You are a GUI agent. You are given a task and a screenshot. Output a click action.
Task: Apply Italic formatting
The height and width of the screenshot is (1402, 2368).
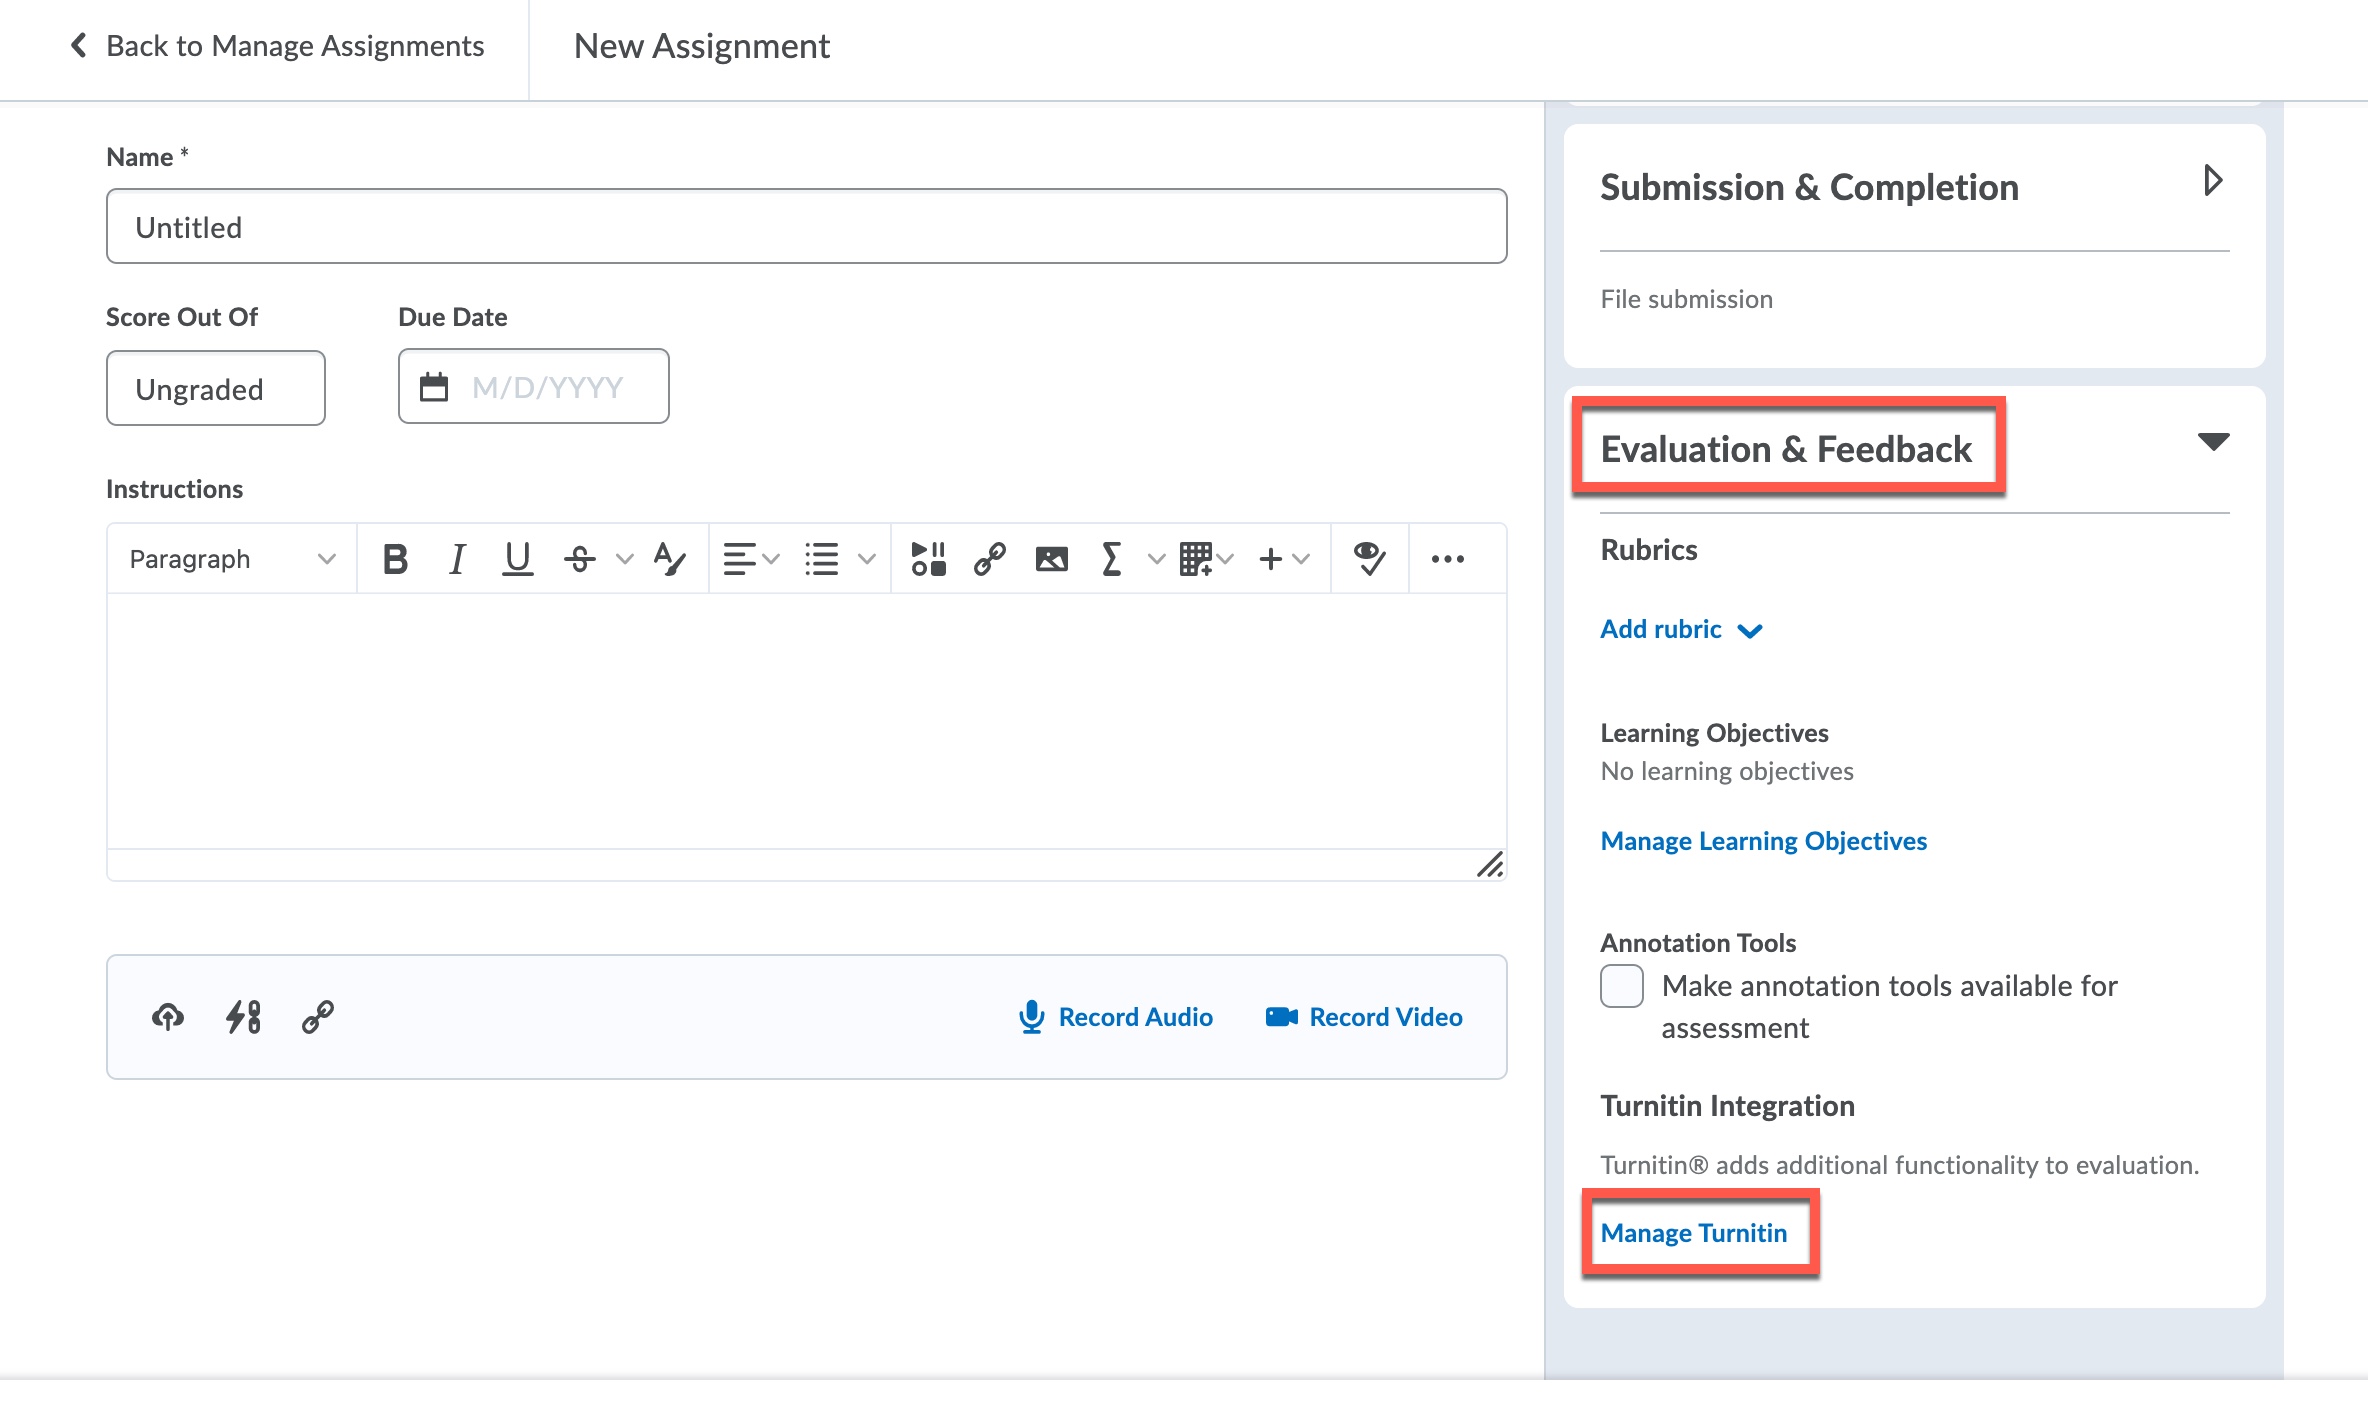coord(457,559)
